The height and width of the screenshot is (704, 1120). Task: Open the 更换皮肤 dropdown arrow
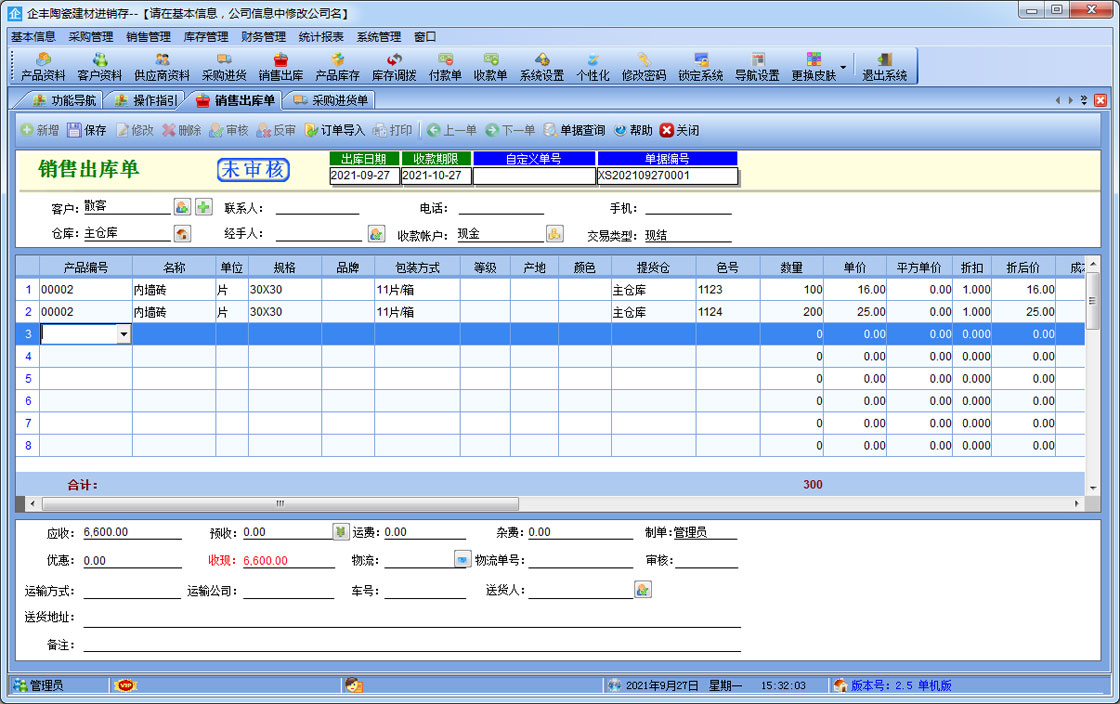(843, 68)
